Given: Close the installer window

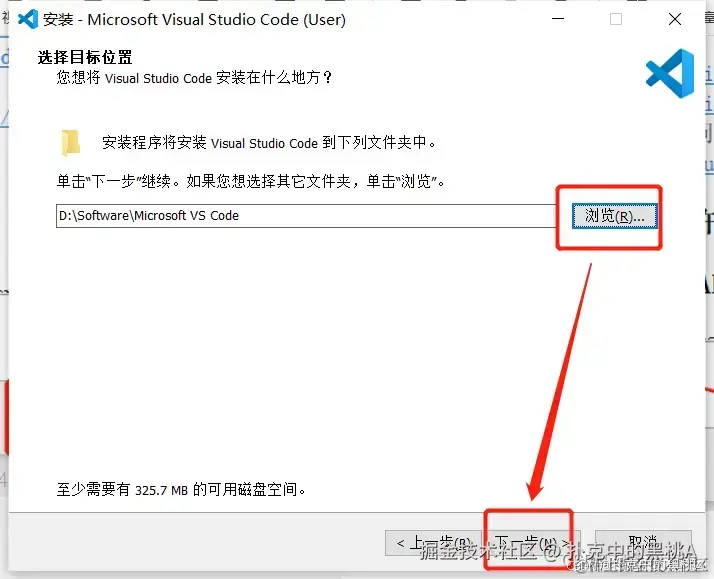Looking at the screenshot, I should [x=675, y=19].
